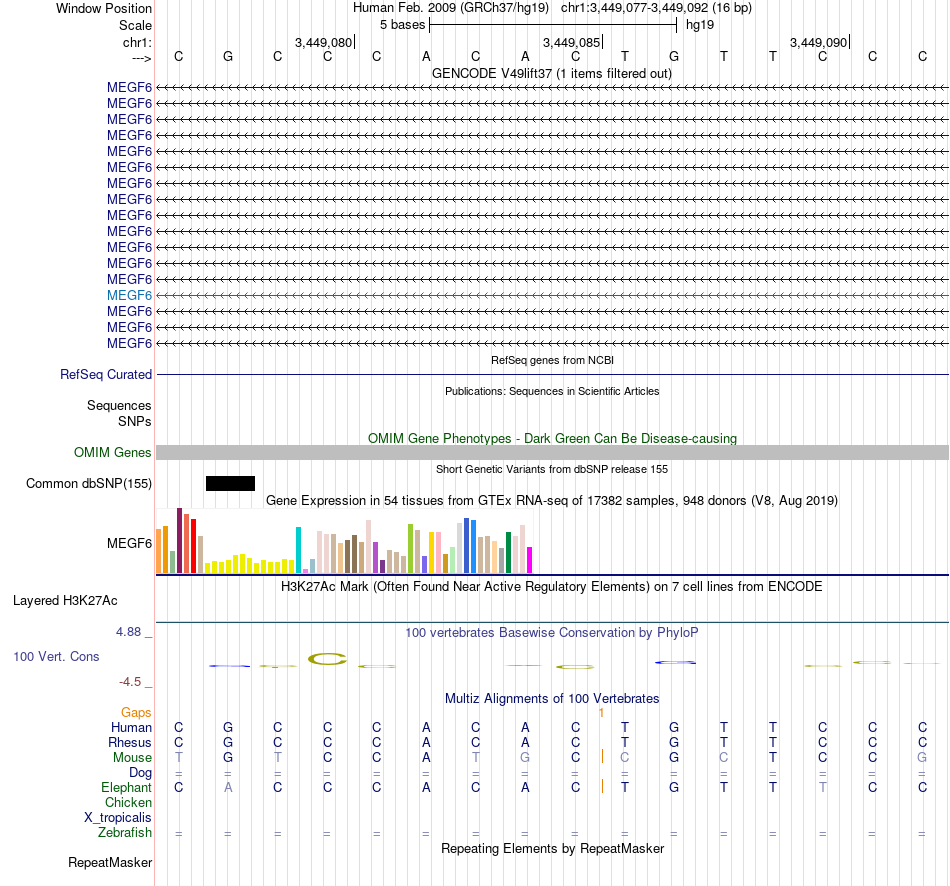The image size is (950, 886).
Task: Click the '5 bases' scale label
Action: (402, 25)
